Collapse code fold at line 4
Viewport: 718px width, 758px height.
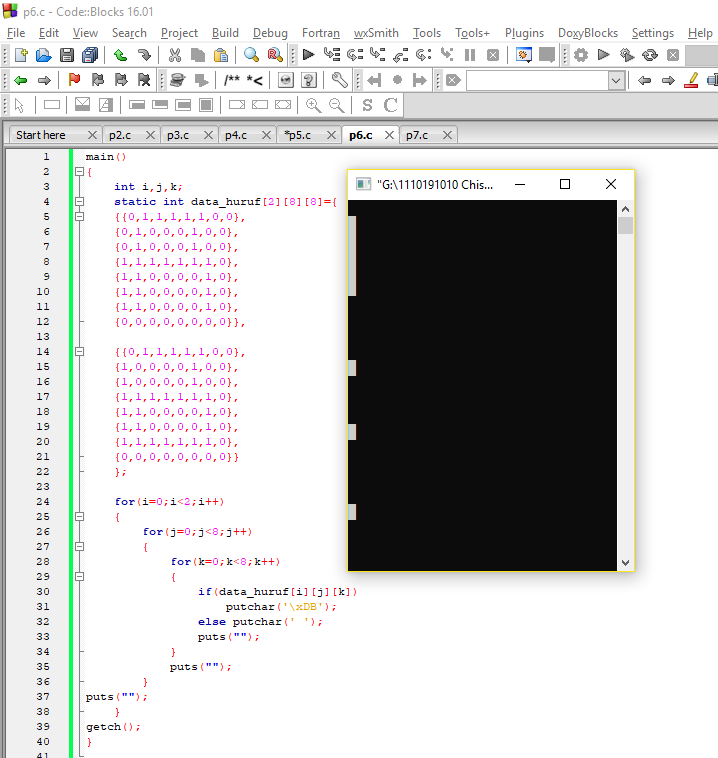79,202
